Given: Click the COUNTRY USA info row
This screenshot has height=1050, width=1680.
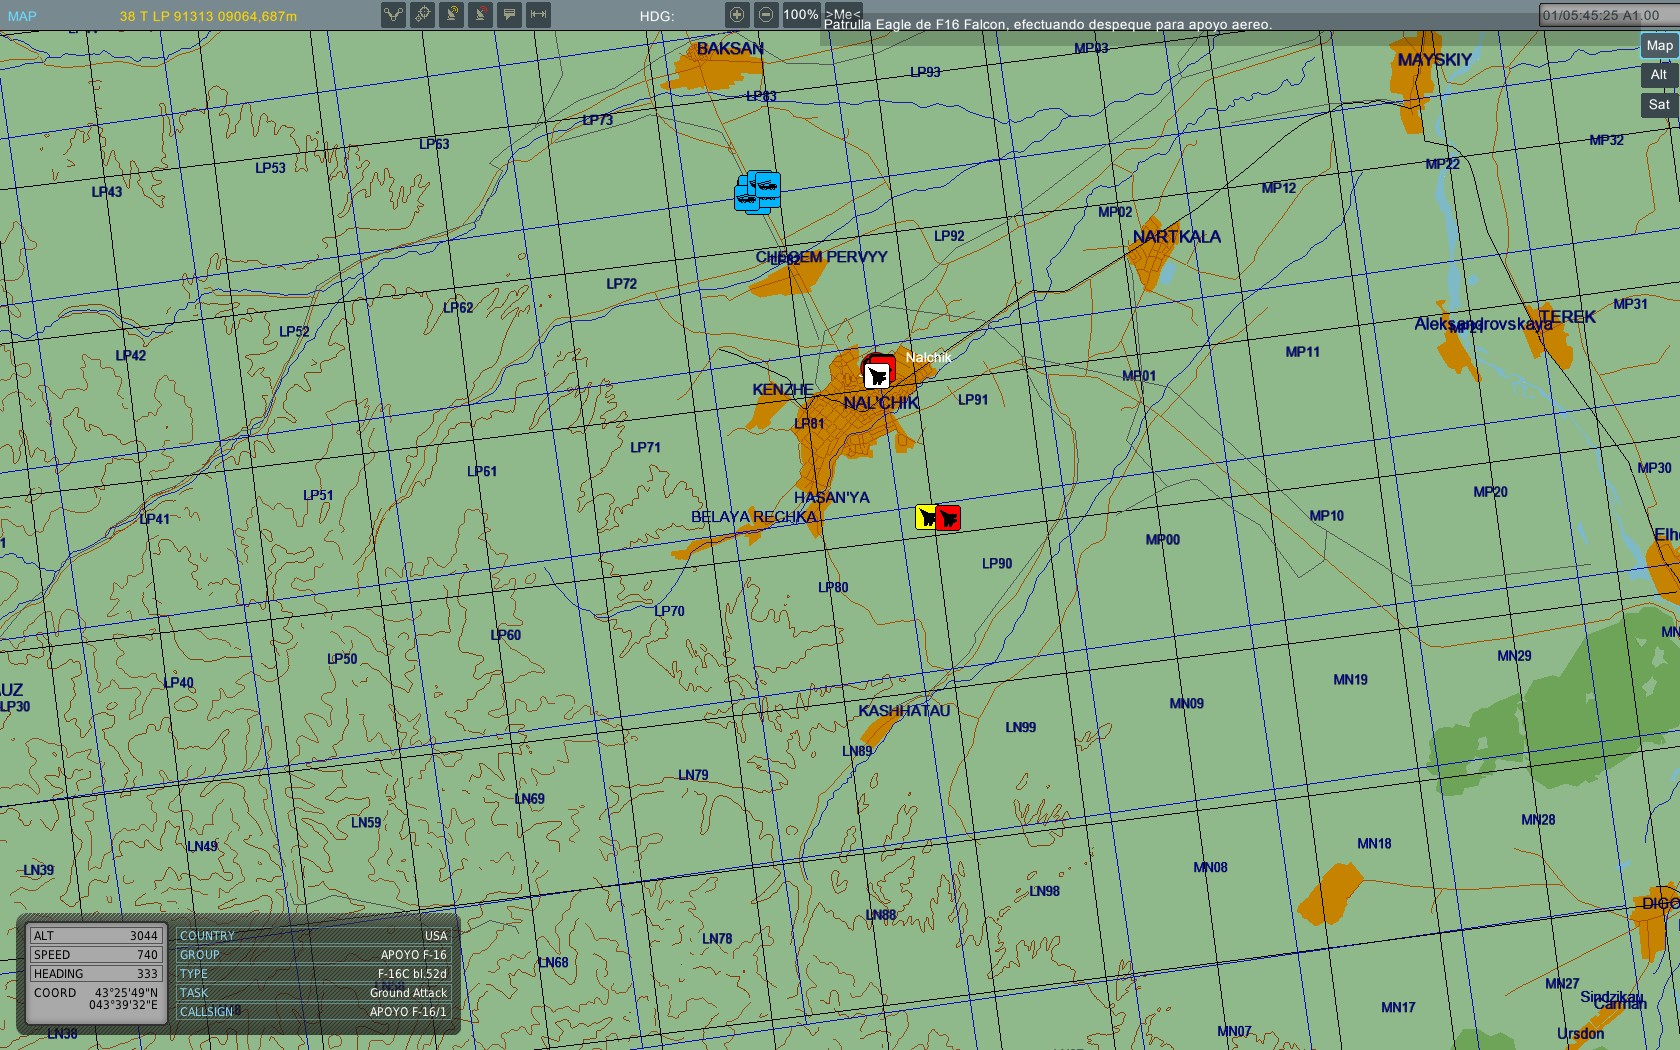Looking at the screenshot, I should [x=313, y=936].
